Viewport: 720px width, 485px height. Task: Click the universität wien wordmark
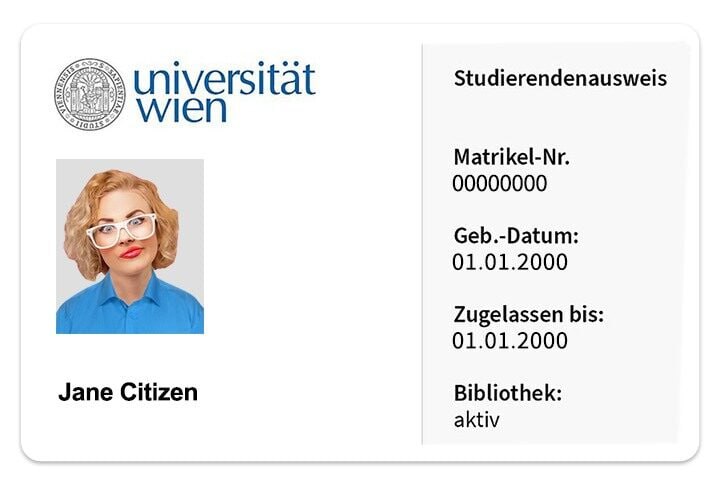[x=225, y=91]
